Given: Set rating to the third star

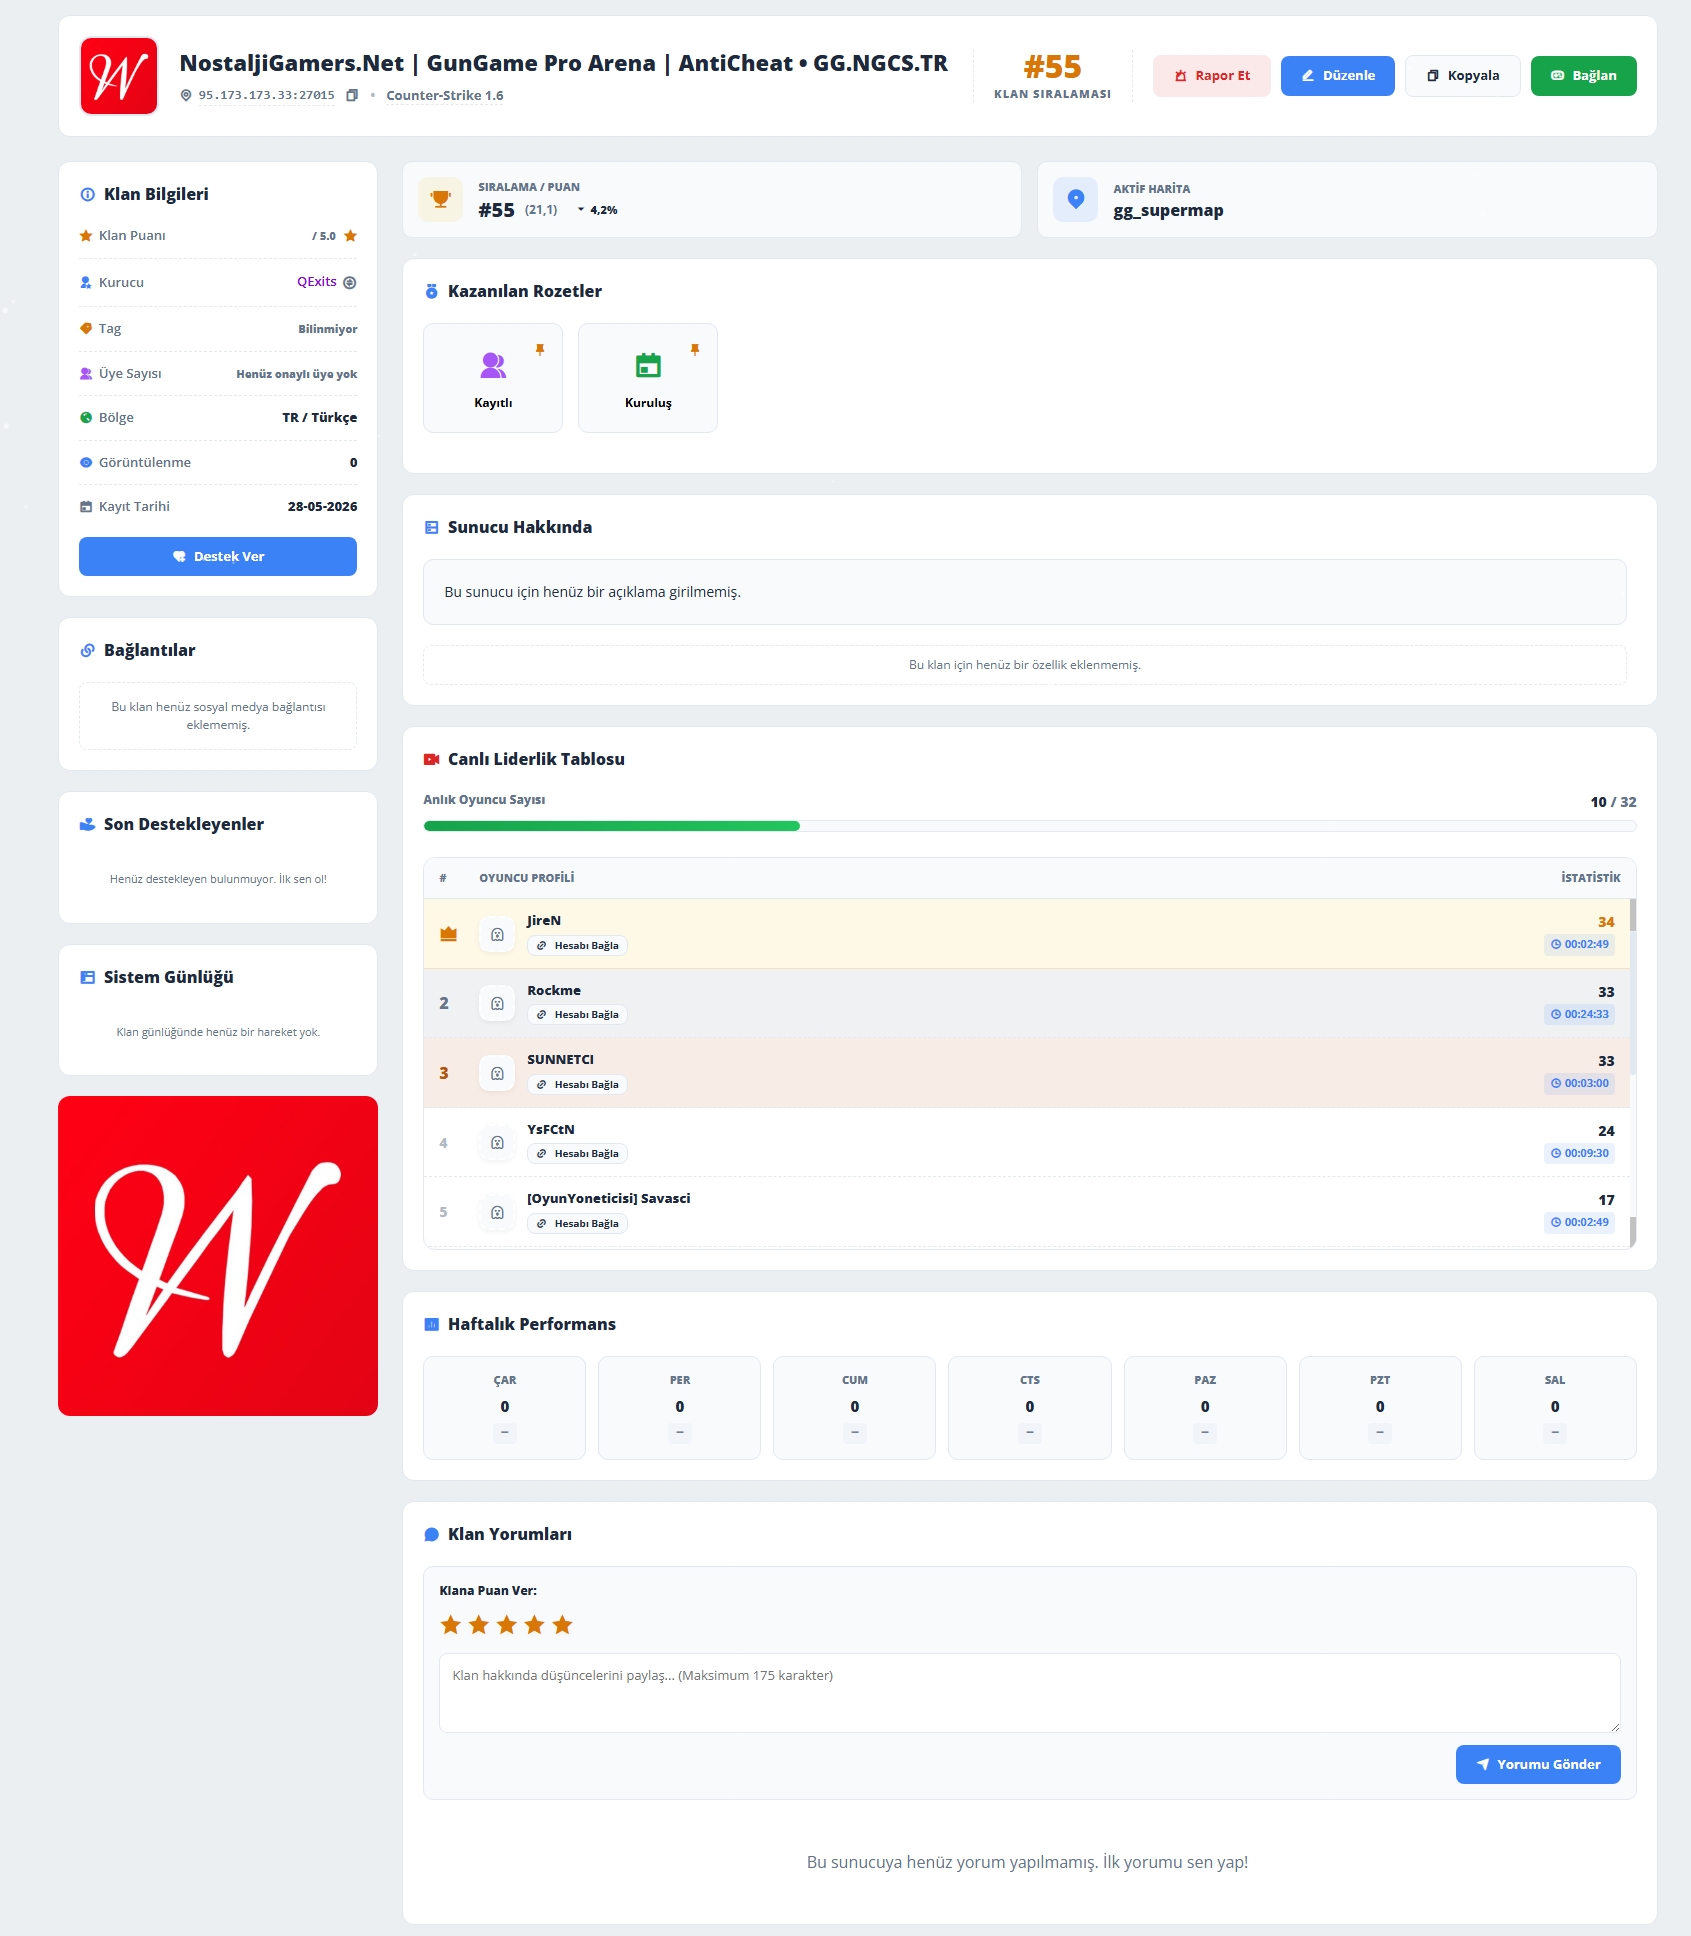Looking at the screenshot, I should (x=507, y=1625).
